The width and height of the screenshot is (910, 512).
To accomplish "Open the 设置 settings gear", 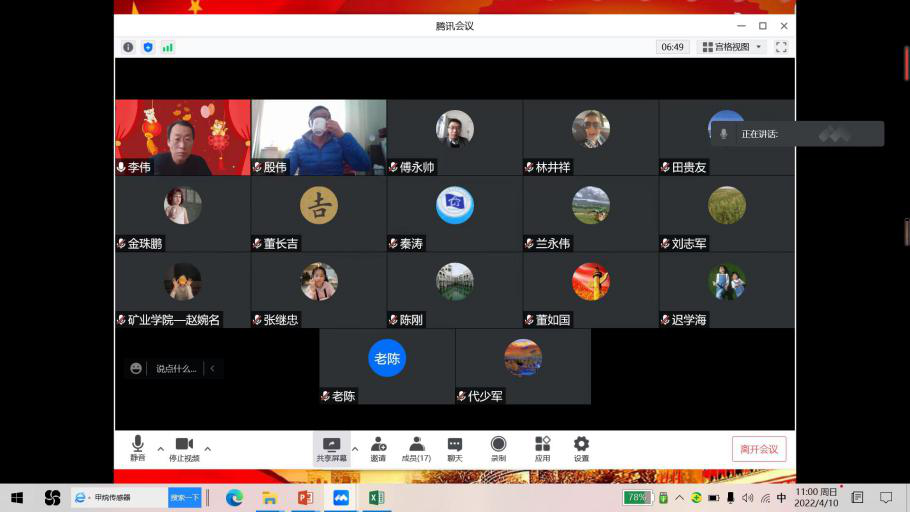I will click(581, 448).
